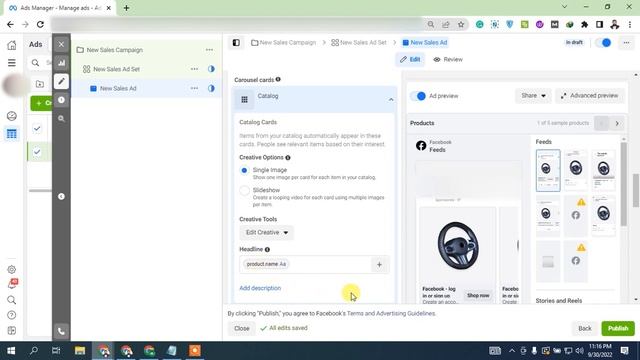Open more options for New Sales Campaign

point(209,50)
